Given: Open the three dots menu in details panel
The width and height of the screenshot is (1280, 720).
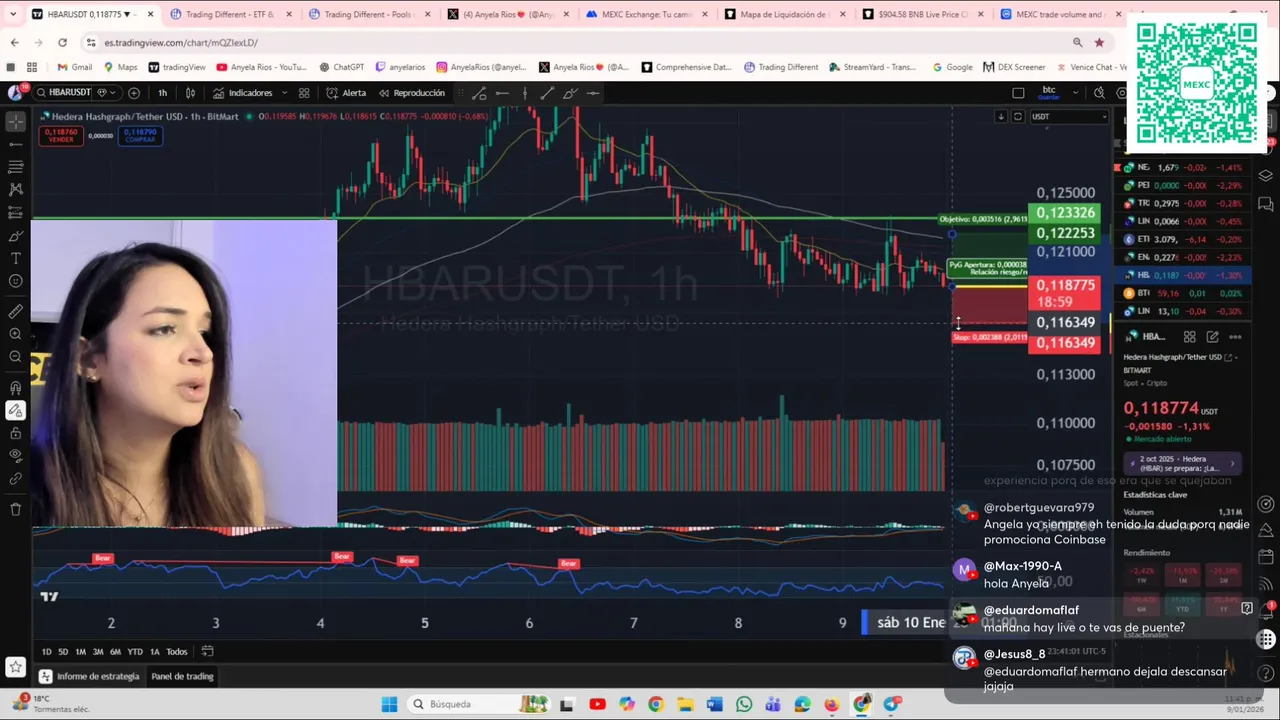Looking at the screenshot, I should tap(1235, 337).
